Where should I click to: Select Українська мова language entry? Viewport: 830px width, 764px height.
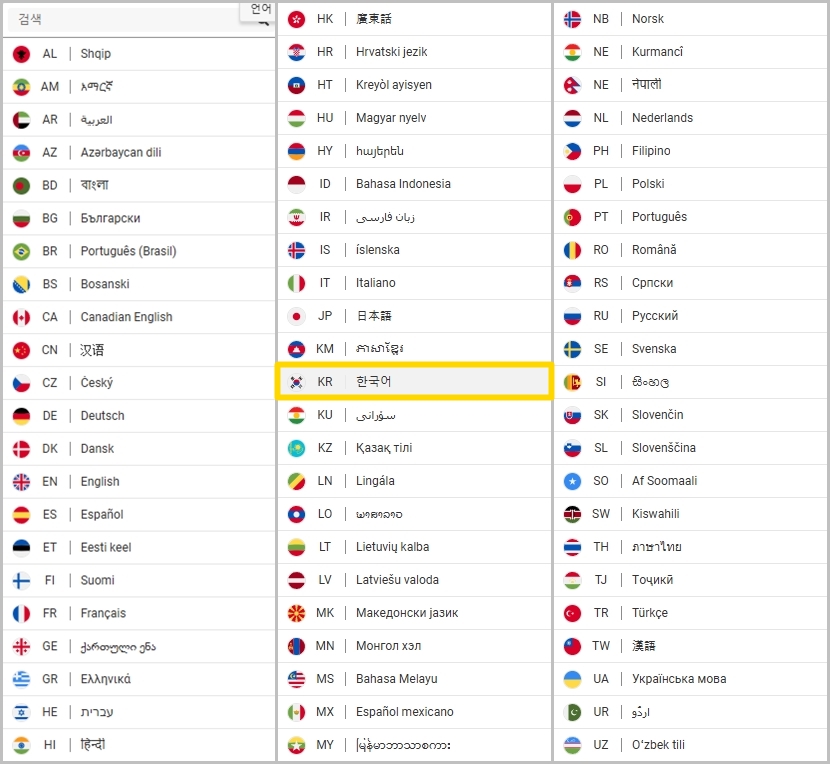(x=690, y=679)
